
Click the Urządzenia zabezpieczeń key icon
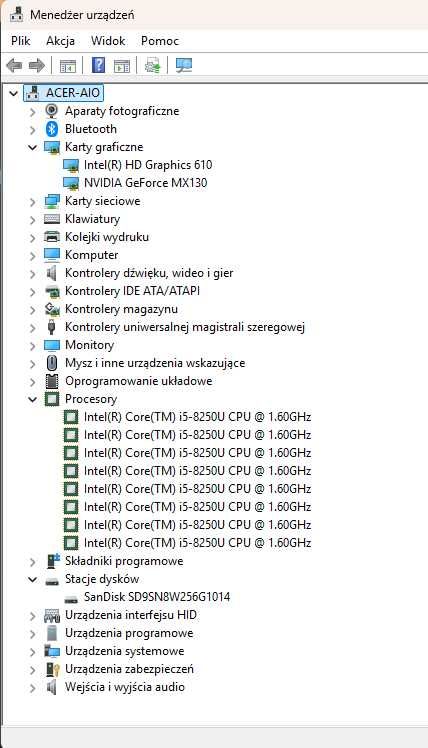[x=52, y=669]
